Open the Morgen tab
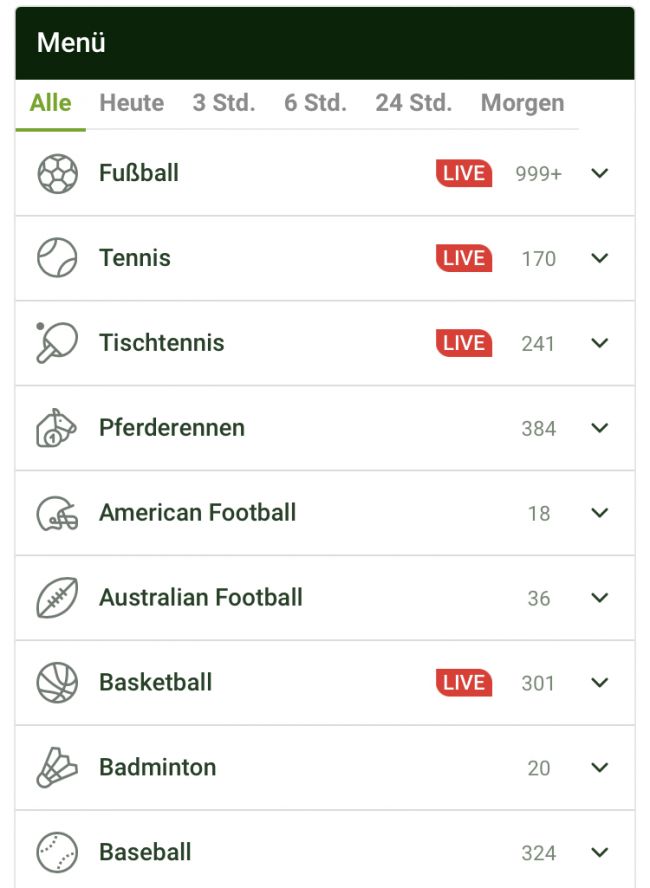This screenshot has height=888, width=650. point(522,103)
